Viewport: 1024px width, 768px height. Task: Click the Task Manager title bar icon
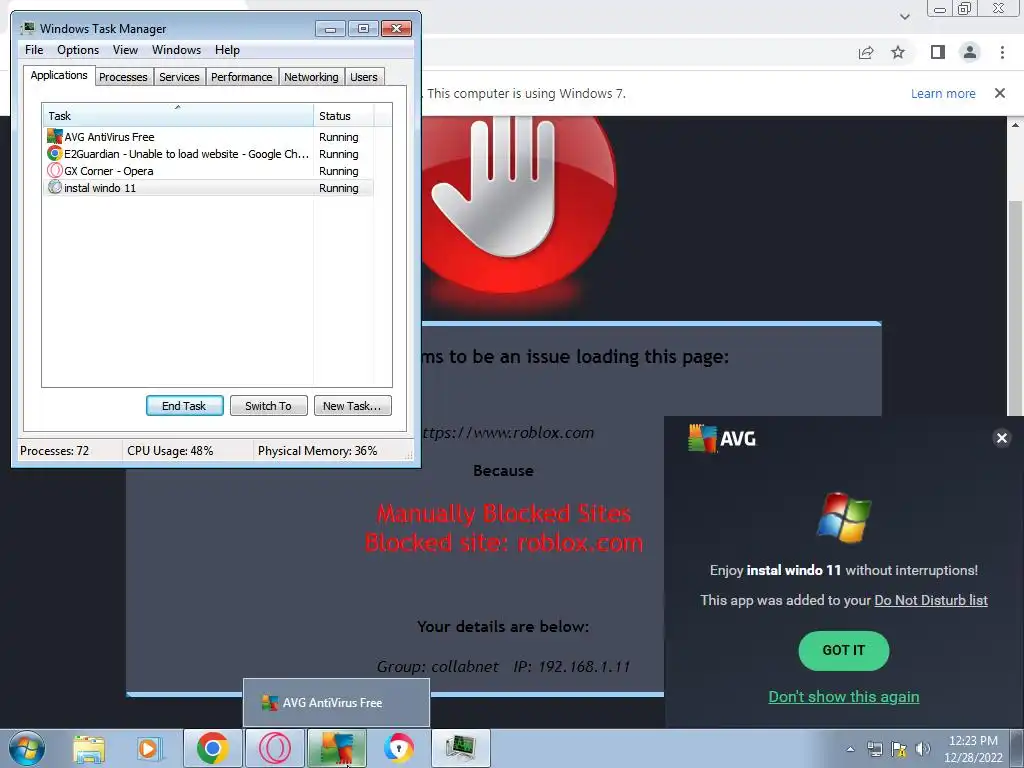28,28
